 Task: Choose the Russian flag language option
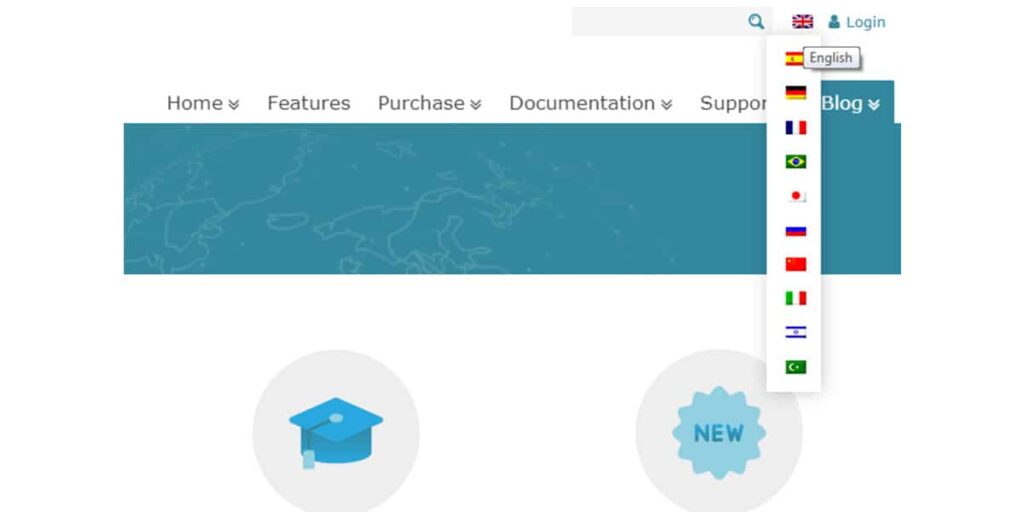[795, 230]
